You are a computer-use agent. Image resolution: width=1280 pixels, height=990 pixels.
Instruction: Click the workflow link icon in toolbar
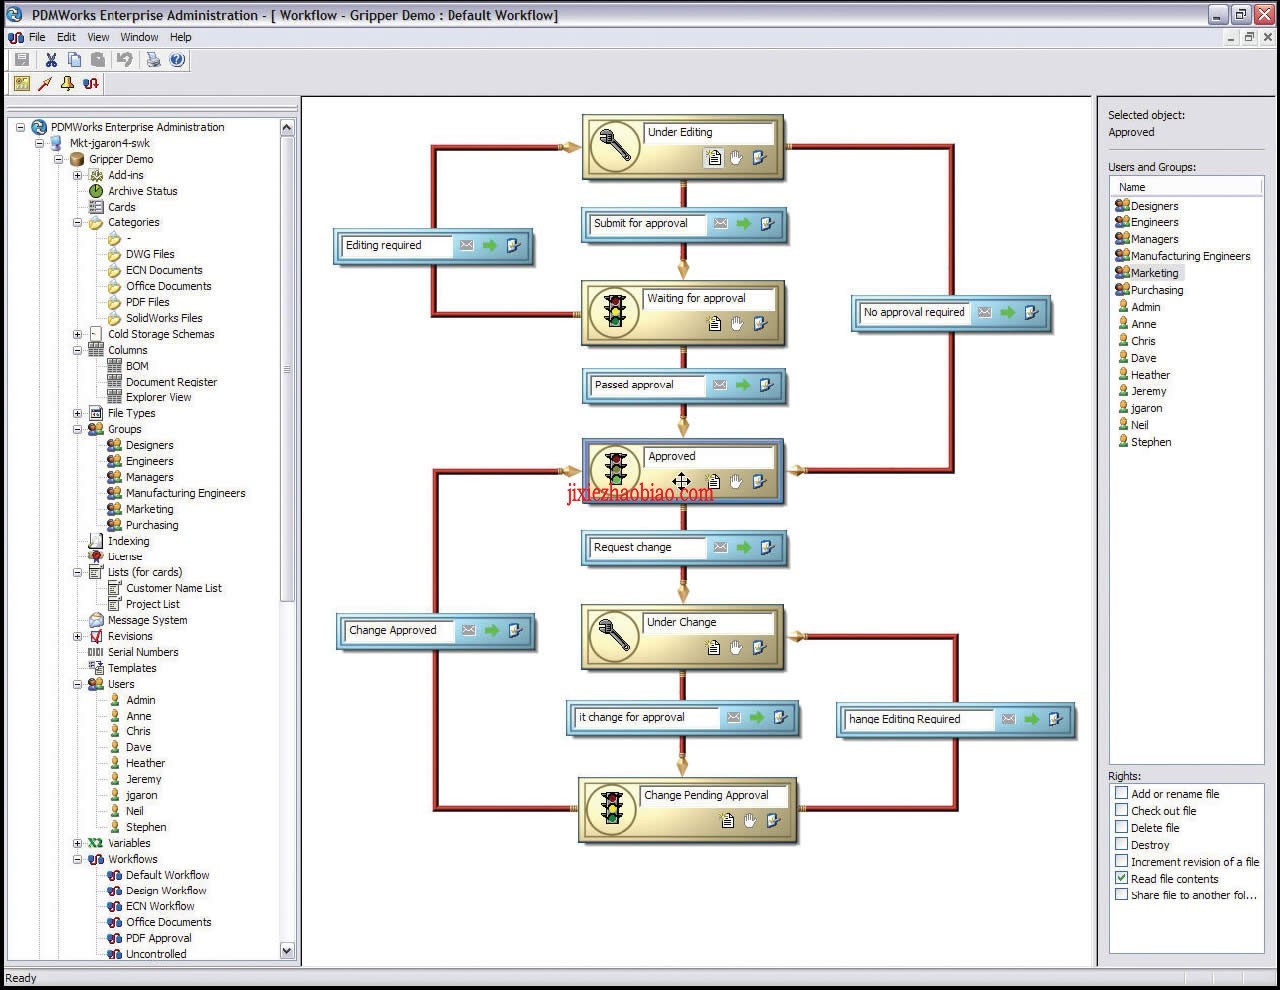pos(91,84)
